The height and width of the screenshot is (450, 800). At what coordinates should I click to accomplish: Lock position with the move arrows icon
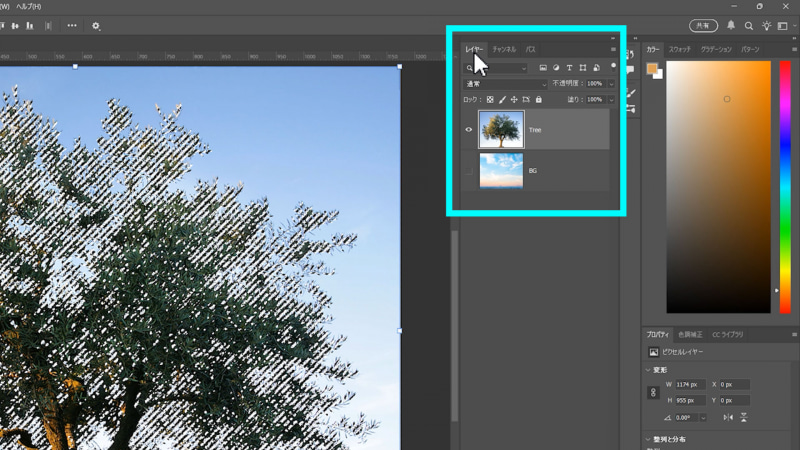(x=514, y=99)
